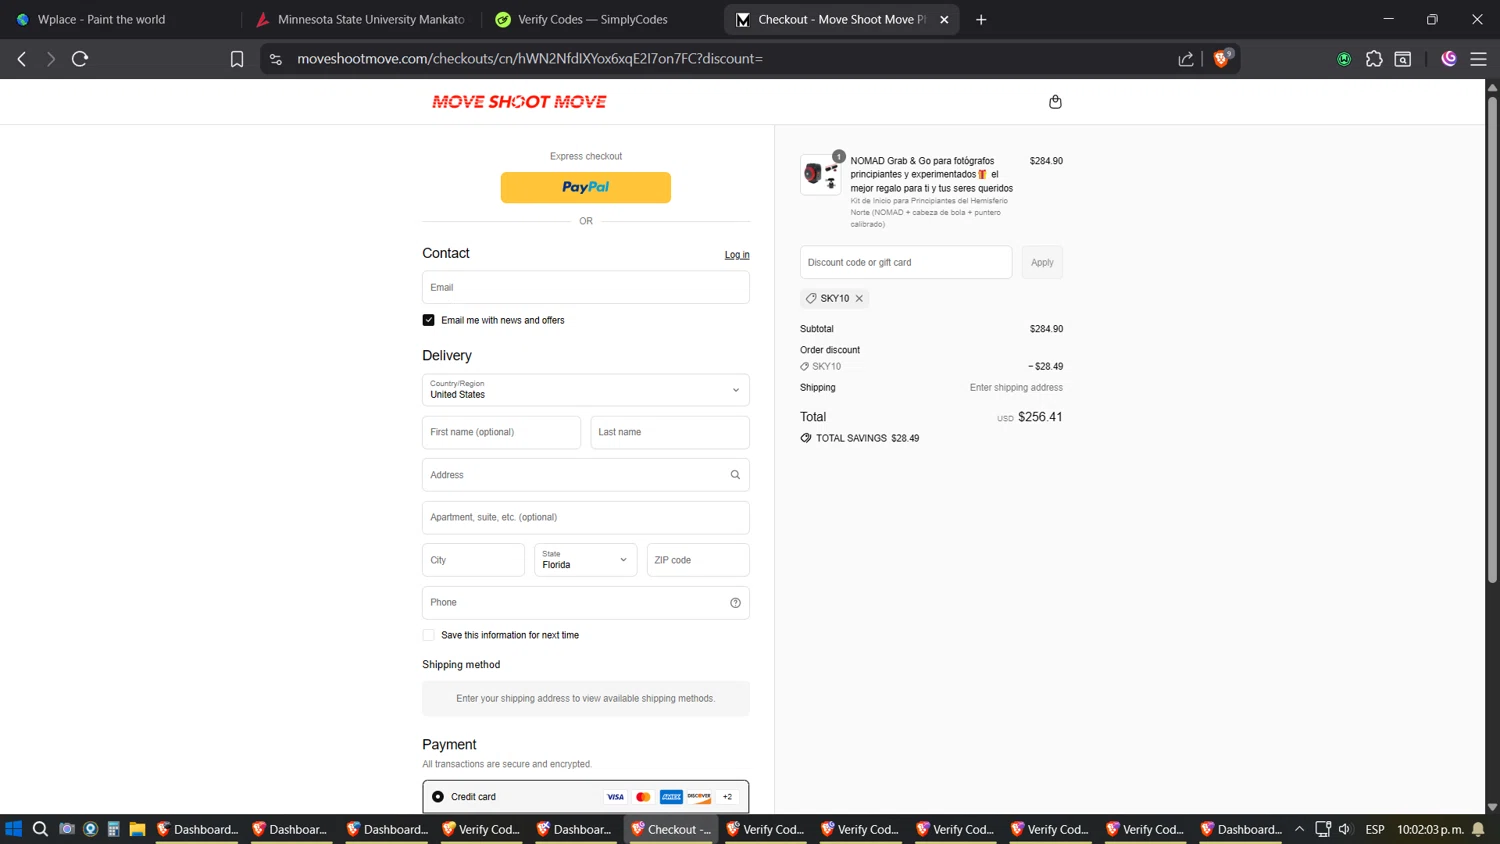
Task: Click the search icon in Address field
Action: tap(735, 475)
